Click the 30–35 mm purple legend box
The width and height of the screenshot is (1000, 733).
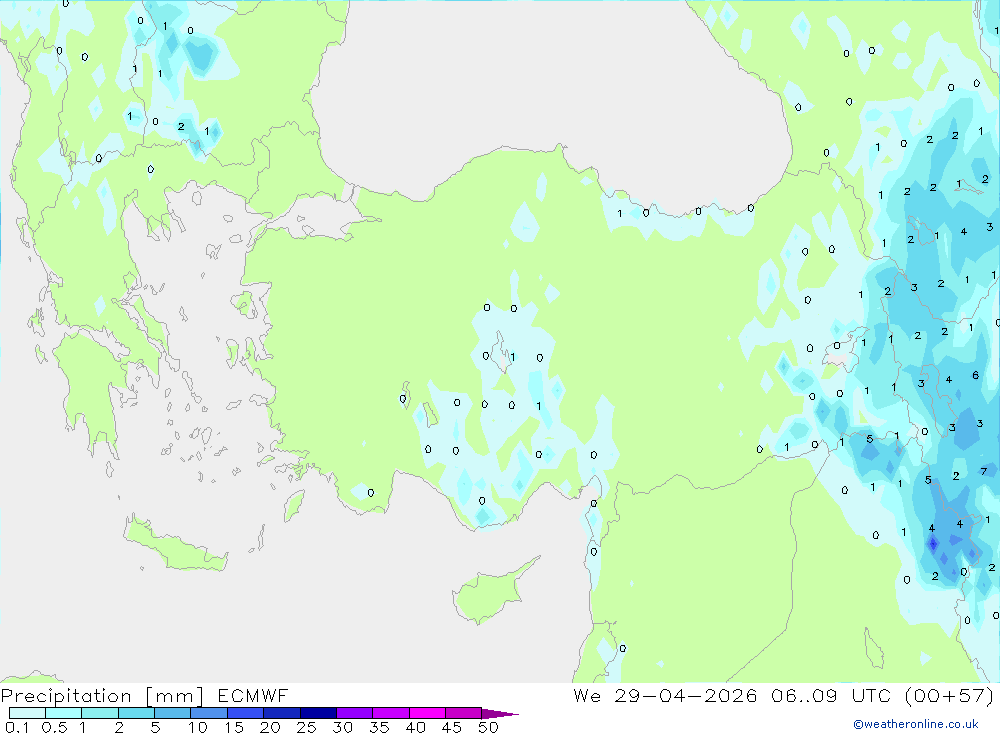pyautogui.click(x=354, y=713)
